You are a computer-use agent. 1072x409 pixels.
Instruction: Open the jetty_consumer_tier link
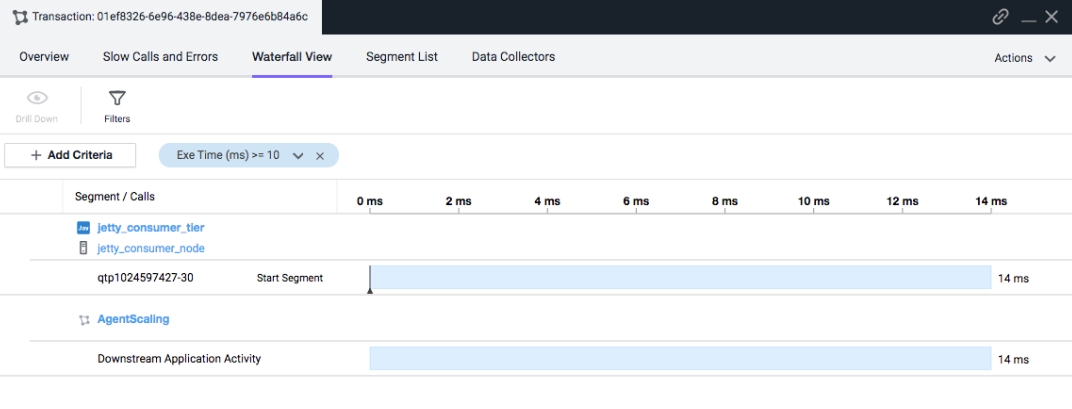151,228
